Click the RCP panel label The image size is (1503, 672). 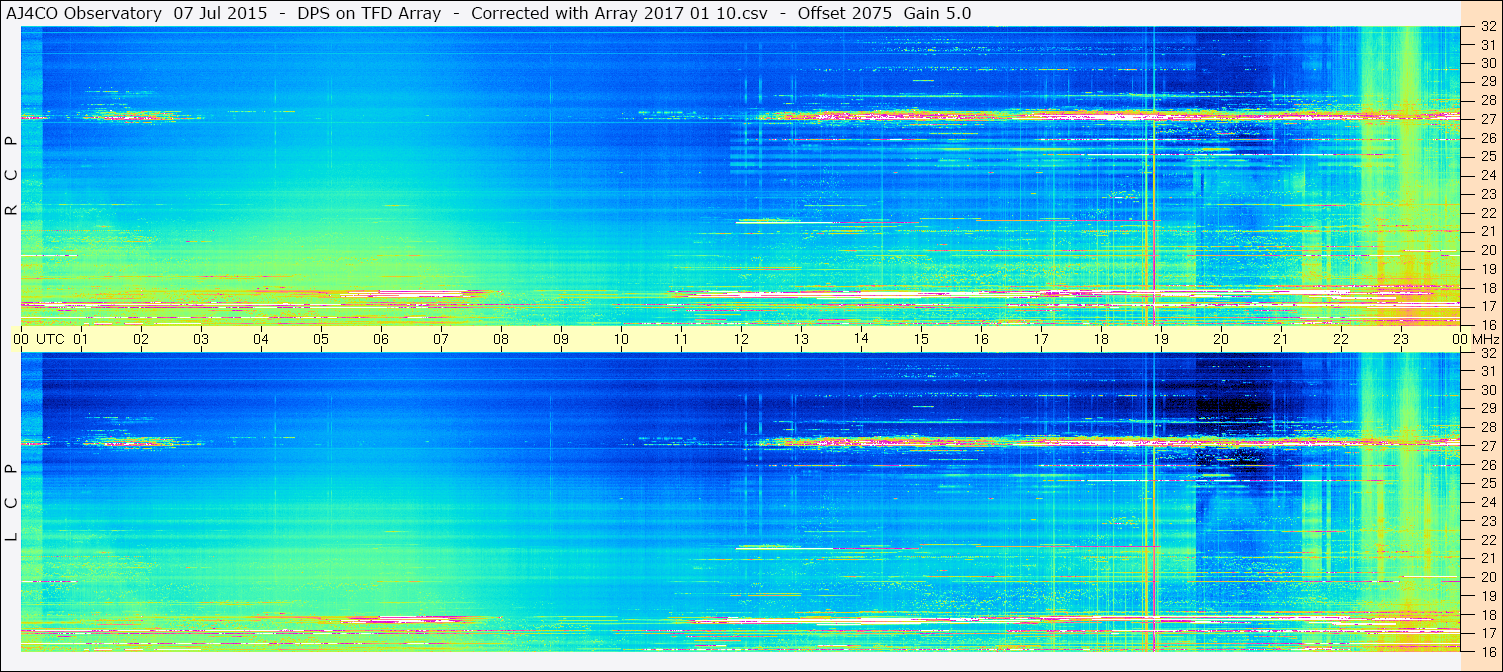point(12,177)
